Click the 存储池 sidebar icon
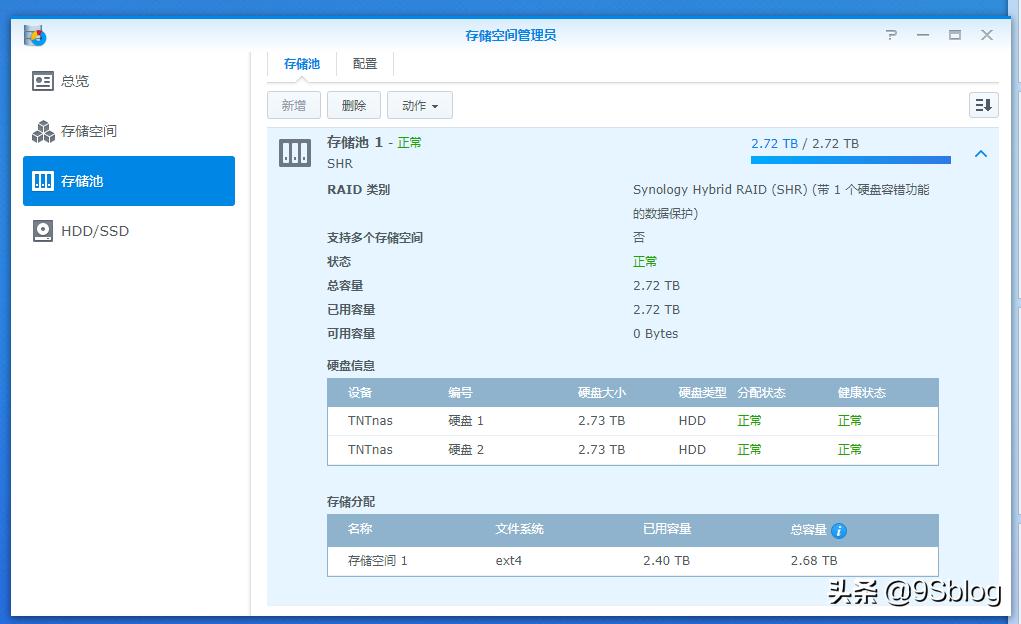 pyautogui.click(x=43, y=181)
